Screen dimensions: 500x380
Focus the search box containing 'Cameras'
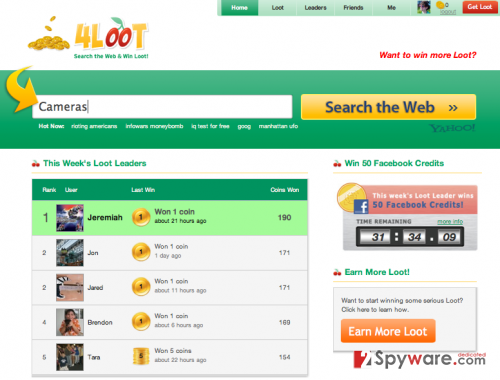(x=162, y=107)
